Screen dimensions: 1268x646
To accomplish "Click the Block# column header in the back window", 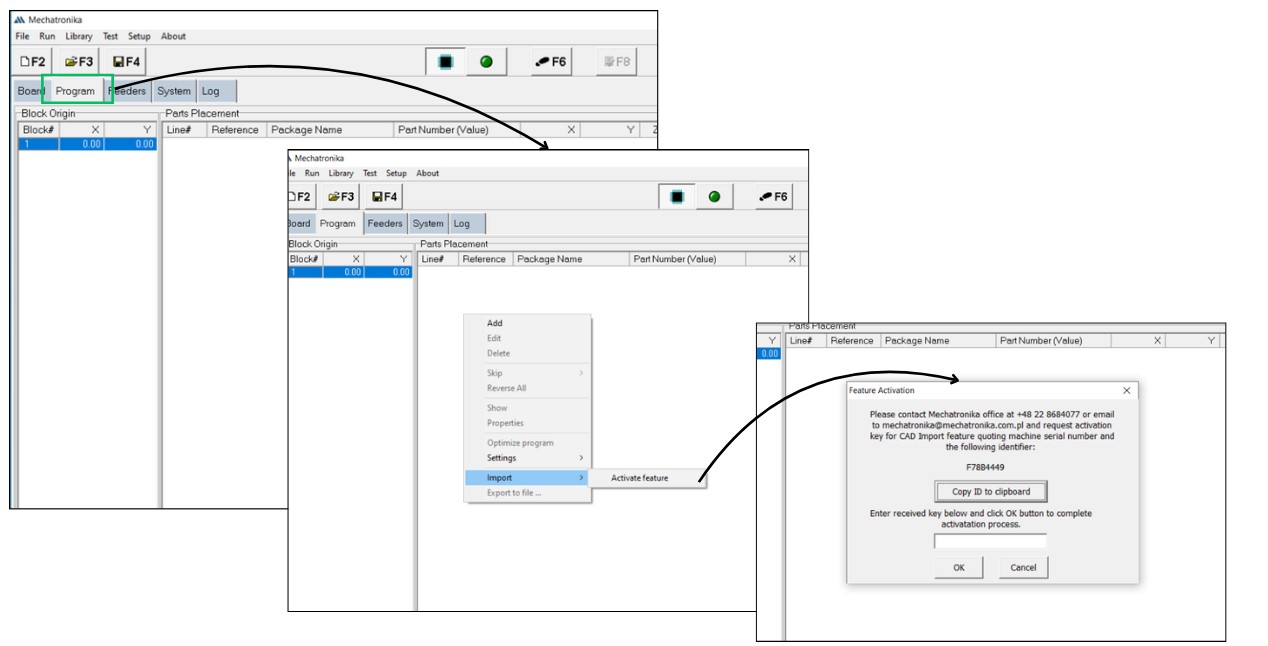I will pos(39,130).
